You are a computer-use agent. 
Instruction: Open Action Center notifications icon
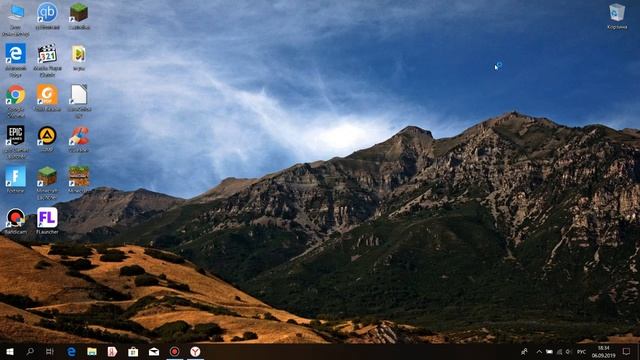point(626,351)
